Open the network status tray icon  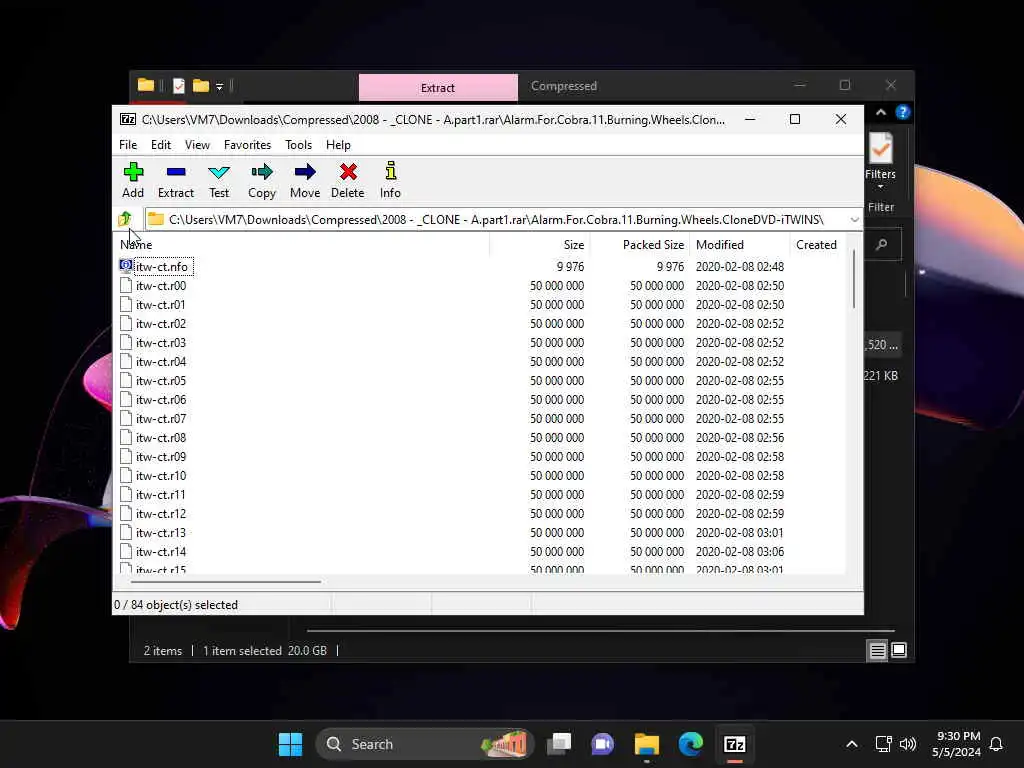point(883,744)
